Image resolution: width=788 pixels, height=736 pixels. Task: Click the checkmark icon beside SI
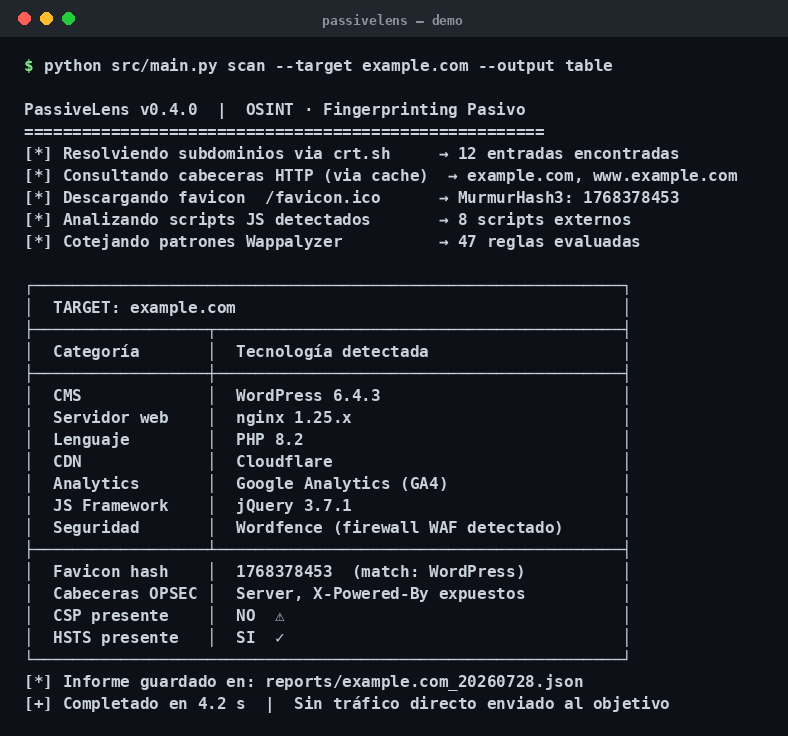tap(279, 638)
